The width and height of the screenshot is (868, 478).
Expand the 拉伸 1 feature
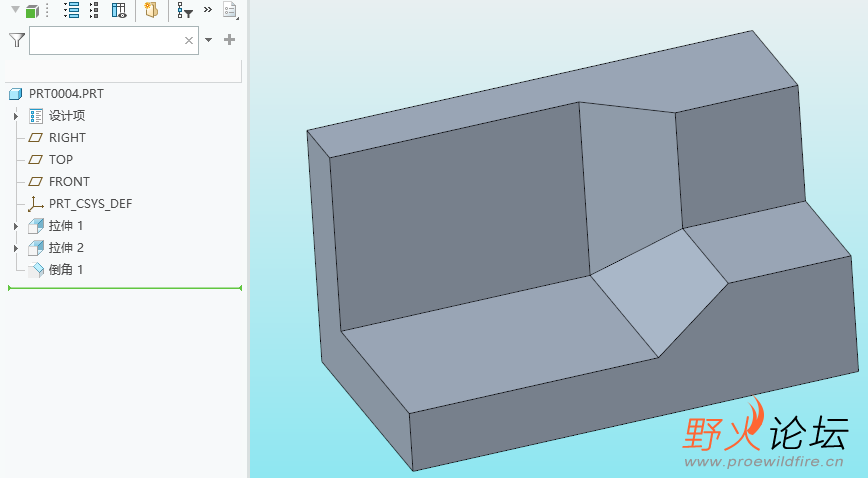click(x=16, y=226)
